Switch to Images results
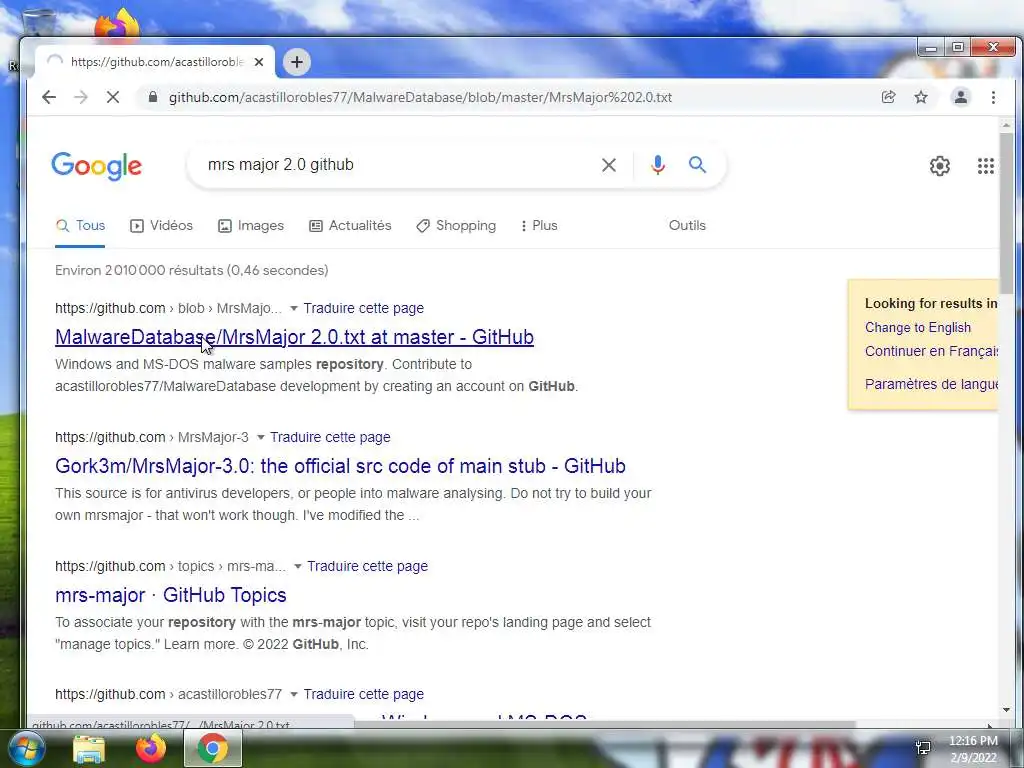 click(x=251, y=226)
